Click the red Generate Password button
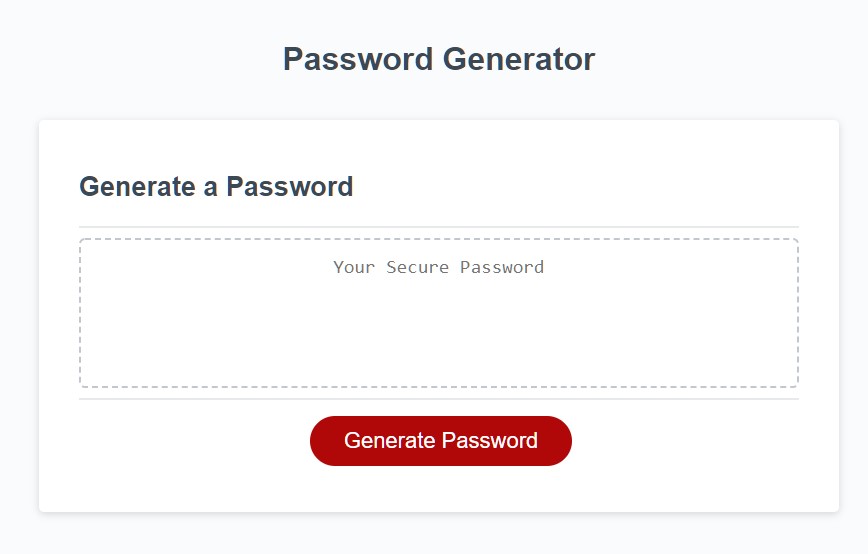 441,441
